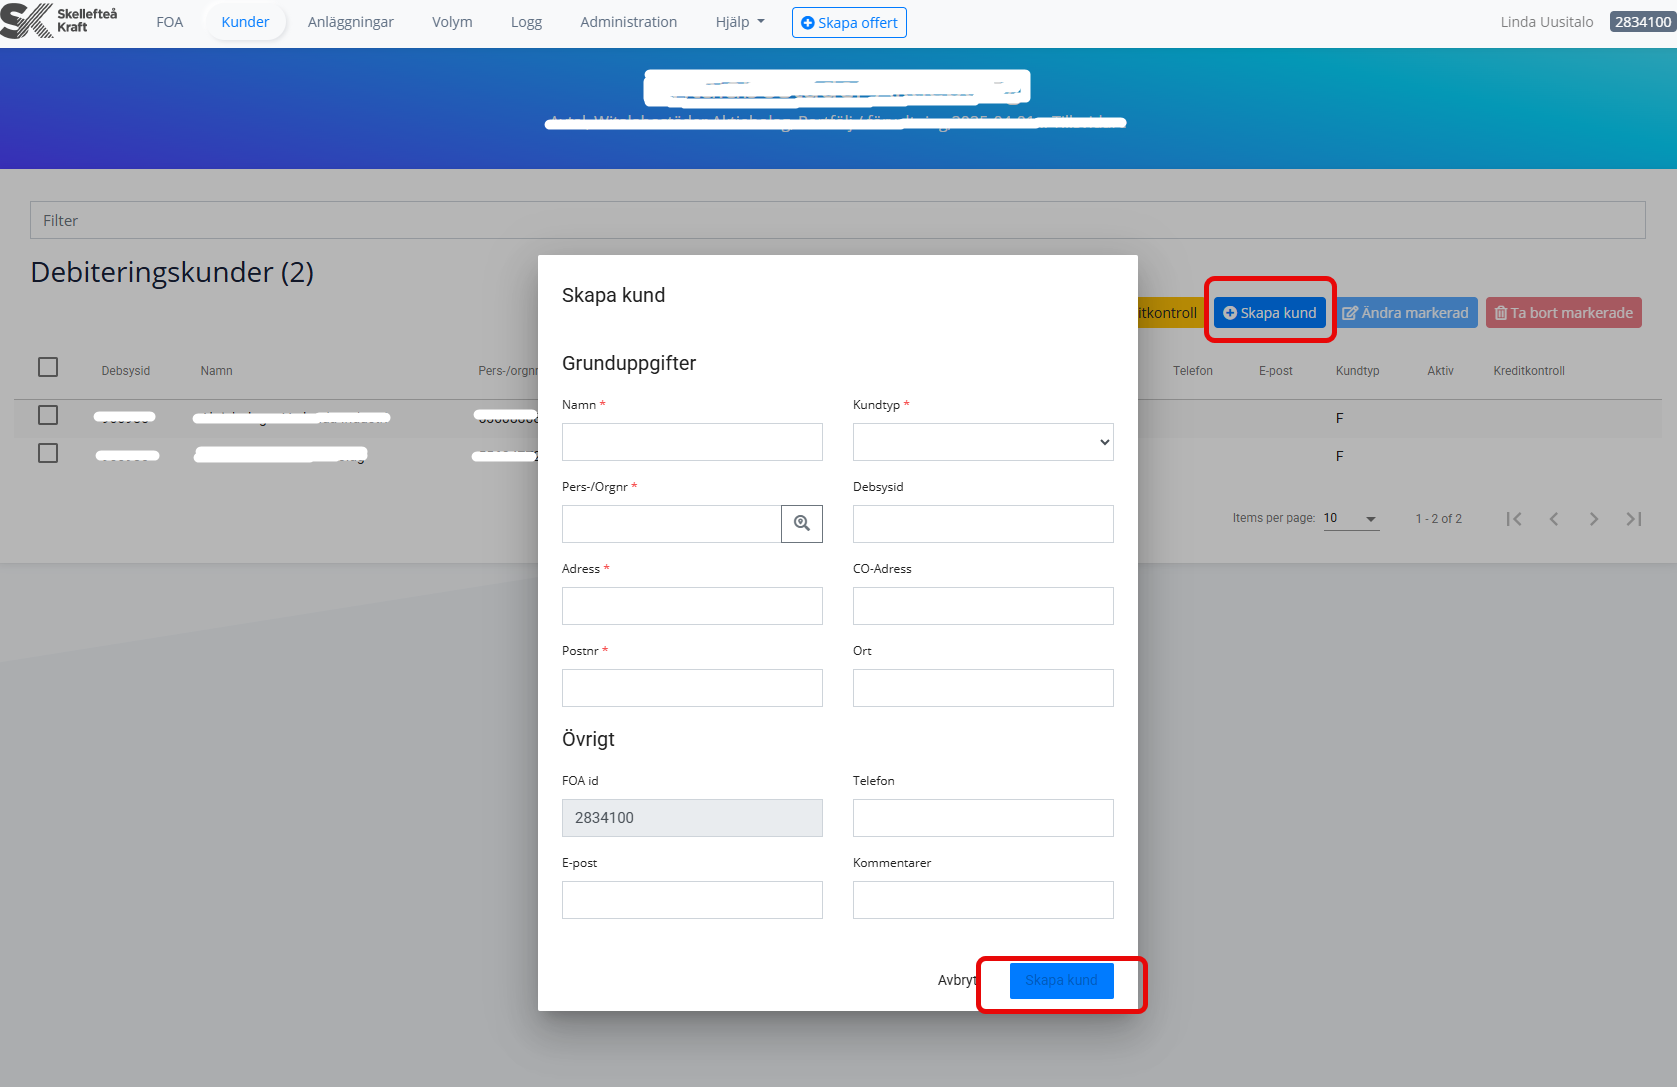The width and height of the screenshot is (1677, 1087).
Task: Go to the first page of results
Action: tap(1514, 519)
